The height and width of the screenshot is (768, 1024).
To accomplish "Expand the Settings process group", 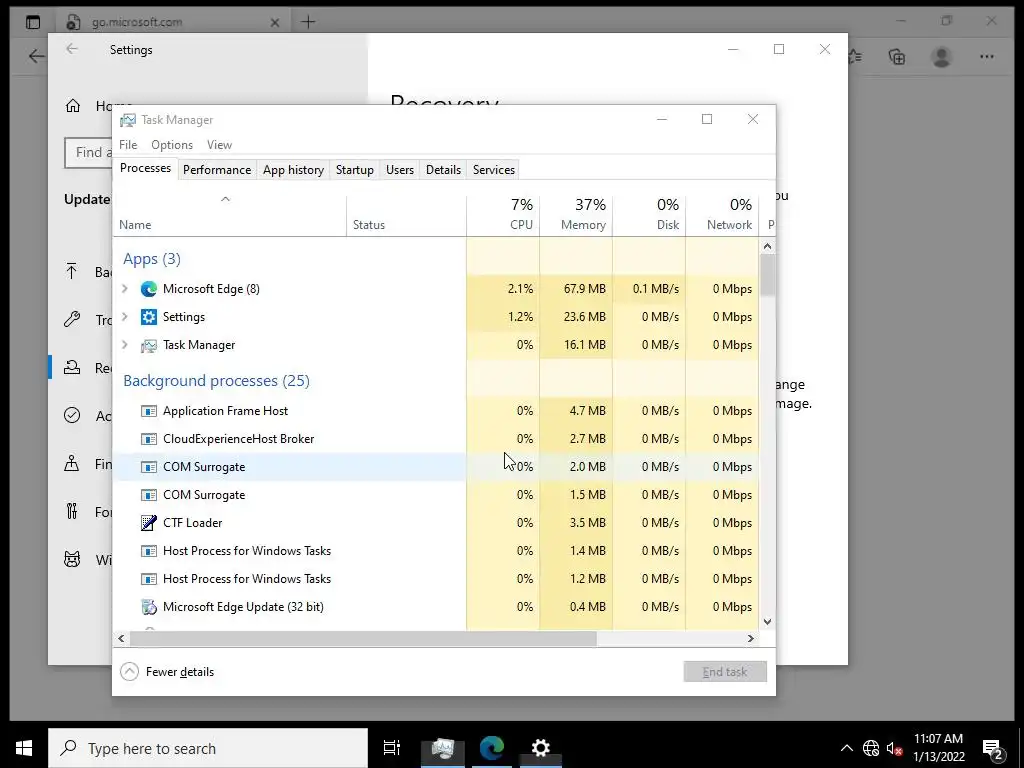I will [x=125, y=317].
